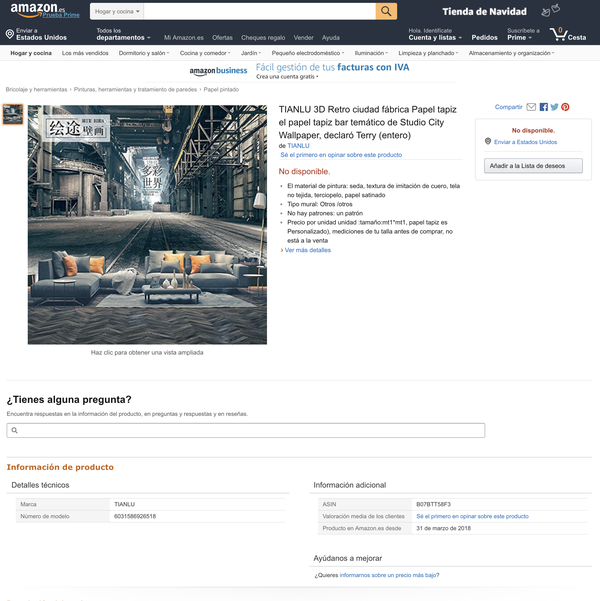Click informarnos sobre un precio más bajo link
This screenshot has width=600, height=601.
[x=388, y=575]
